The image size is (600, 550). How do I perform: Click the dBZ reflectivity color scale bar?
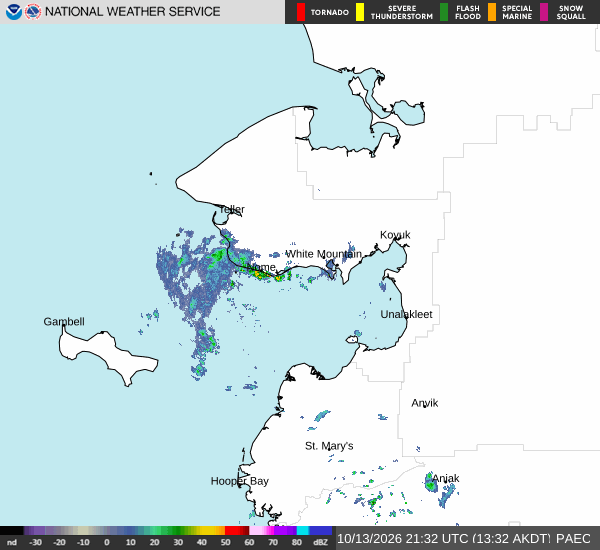[x=166, y=530]
